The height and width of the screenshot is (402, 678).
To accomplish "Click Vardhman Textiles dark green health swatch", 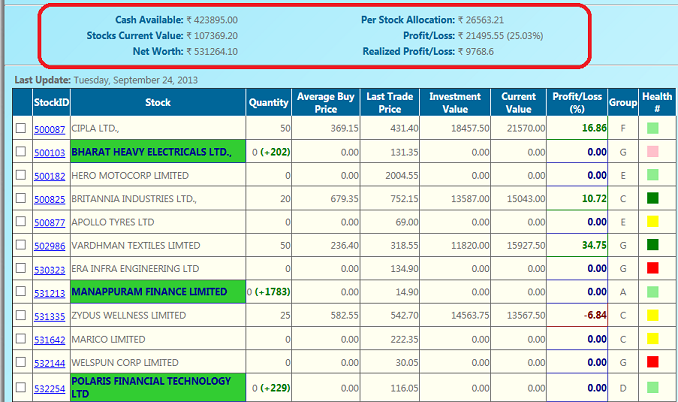I will [x=652, y=245].
